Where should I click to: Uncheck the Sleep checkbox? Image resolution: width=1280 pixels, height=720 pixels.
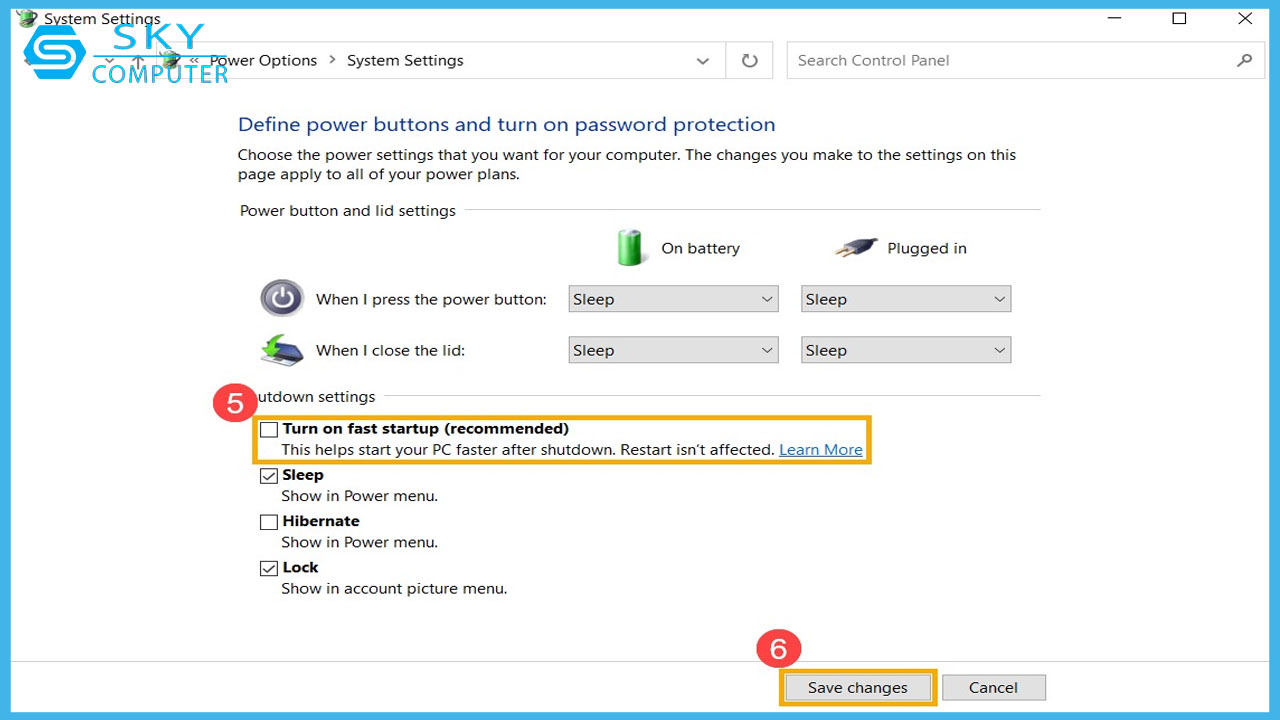pyautogui.click(x=269, y=476)
